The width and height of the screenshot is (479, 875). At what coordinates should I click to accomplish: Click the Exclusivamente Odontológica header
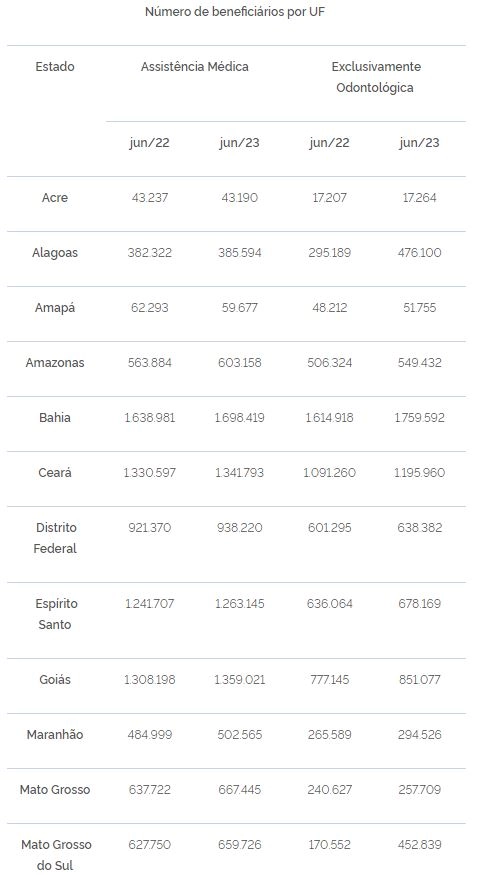coord(375,77)
